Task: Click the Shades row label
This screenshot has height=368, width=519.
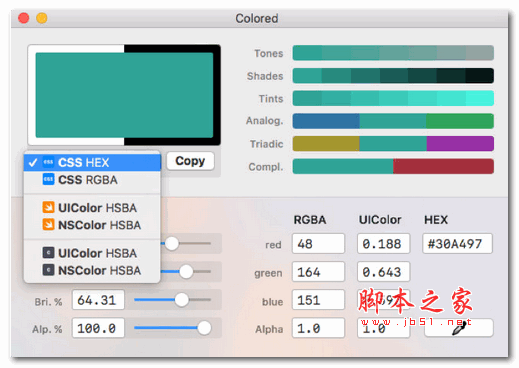Action: [x=265, y=76]
